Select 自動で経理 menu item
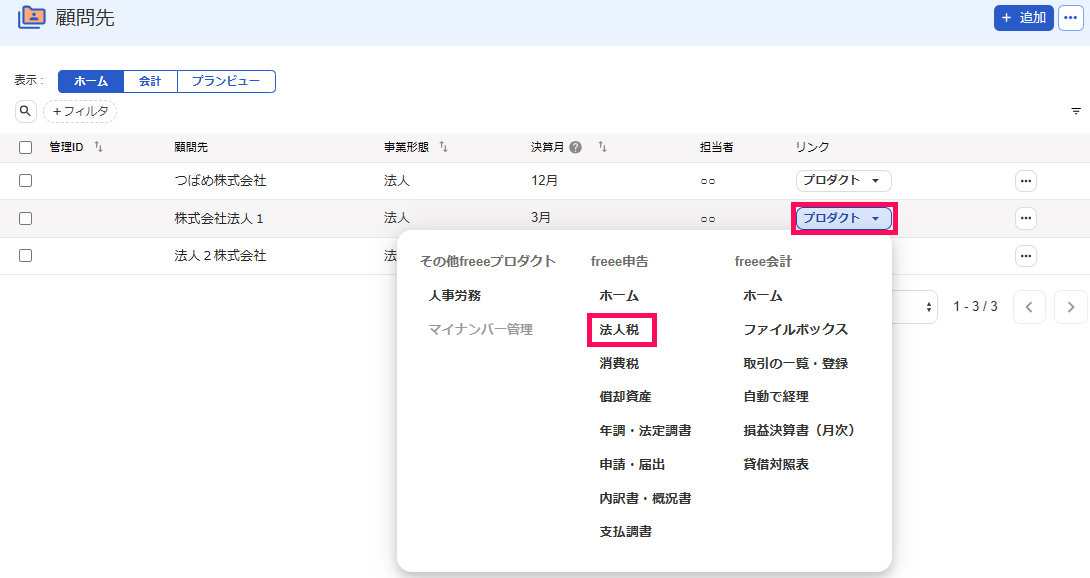1090x578 pixels. 776,396
